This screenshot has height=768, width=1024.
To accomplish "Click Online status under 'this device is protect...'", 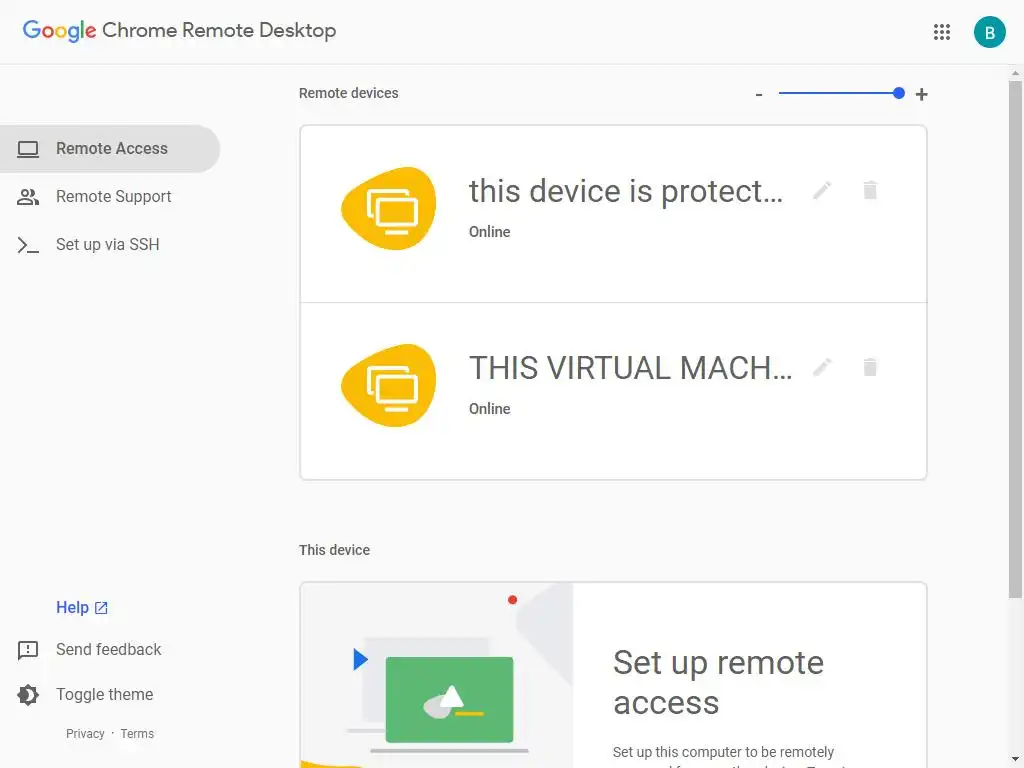I will [x=490, y=232].
